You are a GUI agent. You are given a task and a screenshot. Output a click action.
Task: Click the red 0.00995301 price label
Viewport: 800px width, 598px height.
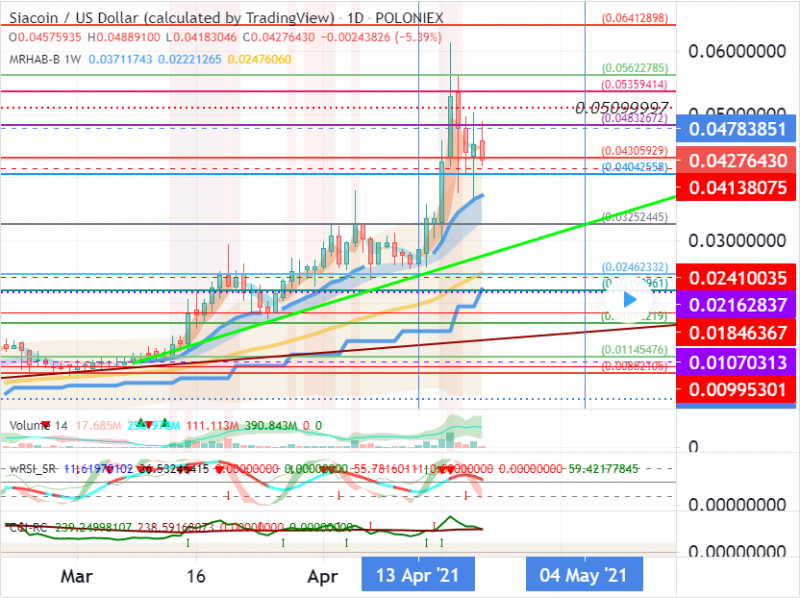tap(736, 388)
